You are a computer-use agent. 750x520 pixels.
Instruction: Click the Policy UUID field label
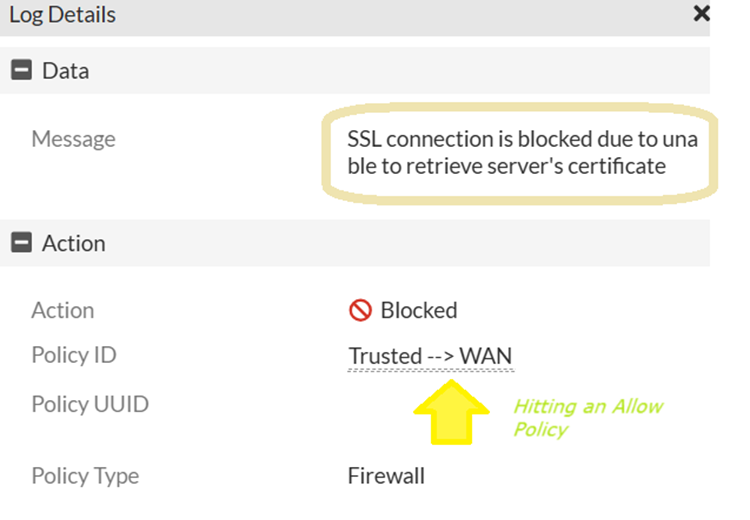[90, 405]
